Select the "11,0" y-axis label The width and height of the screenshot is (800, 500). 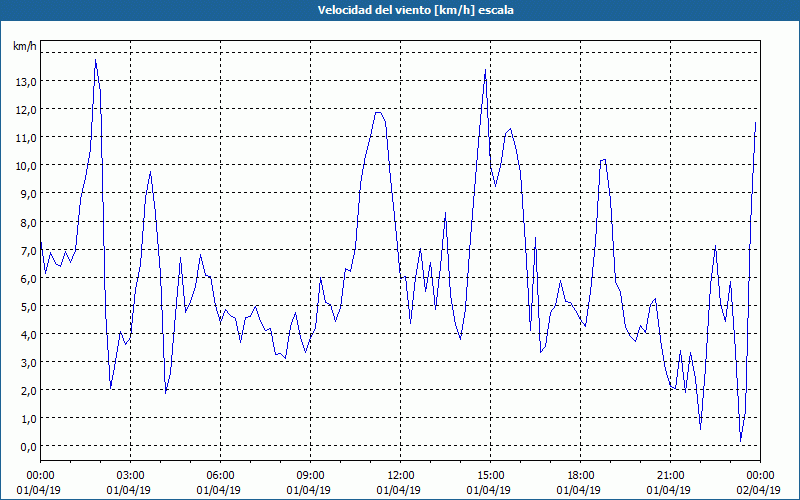(x=24, y=137)
